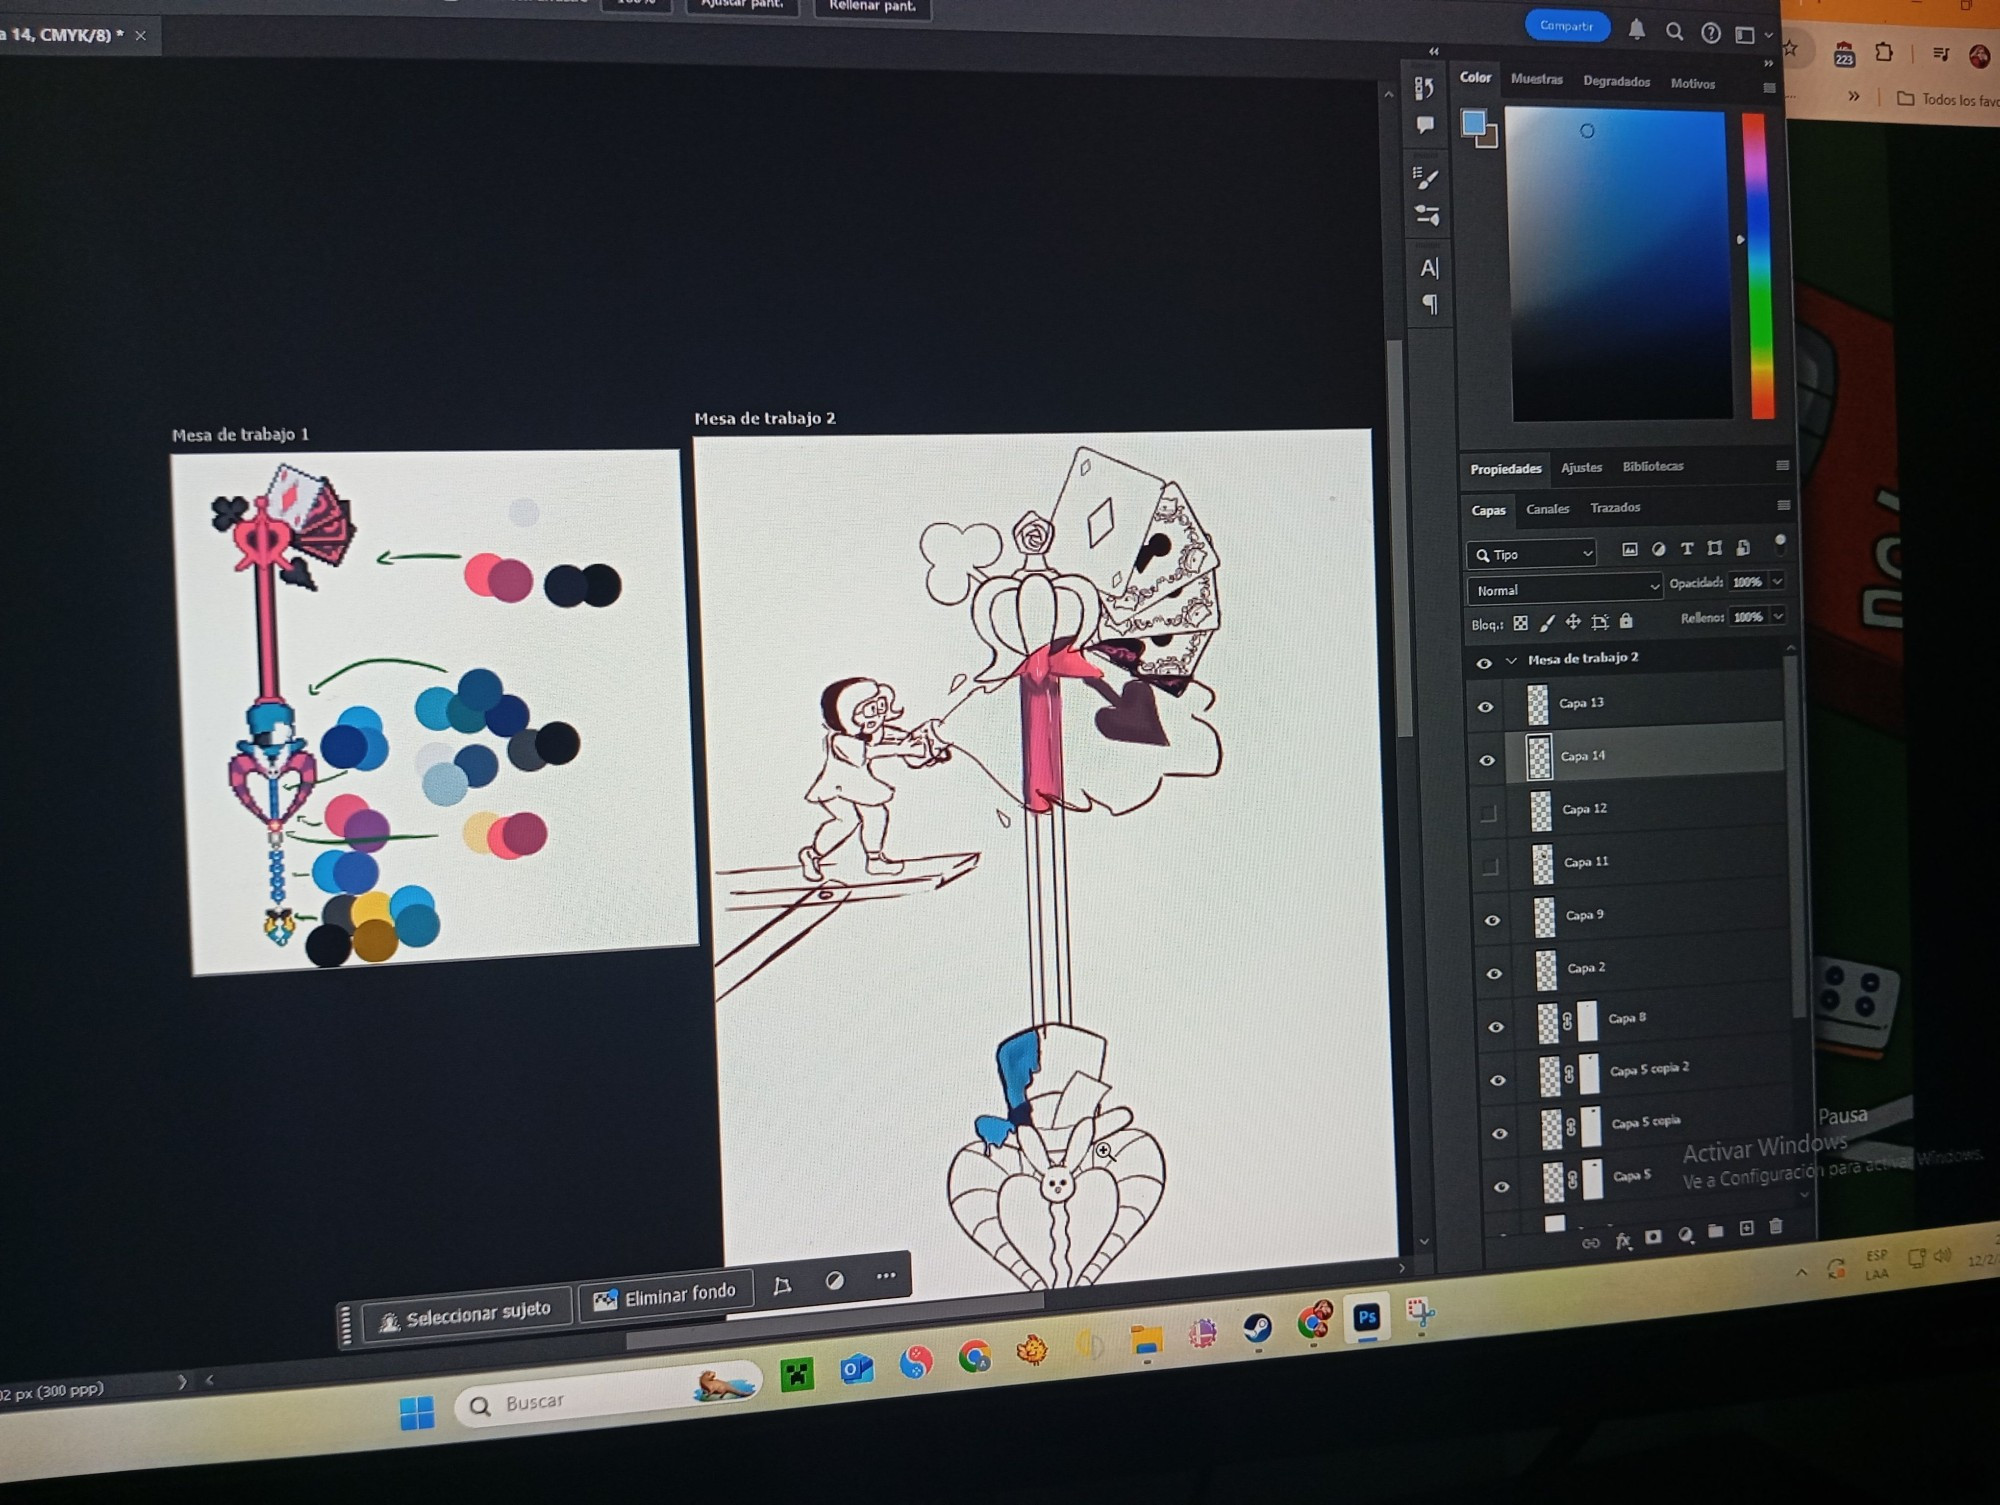Filter layers by shape layers icon

coord(1715,548)
